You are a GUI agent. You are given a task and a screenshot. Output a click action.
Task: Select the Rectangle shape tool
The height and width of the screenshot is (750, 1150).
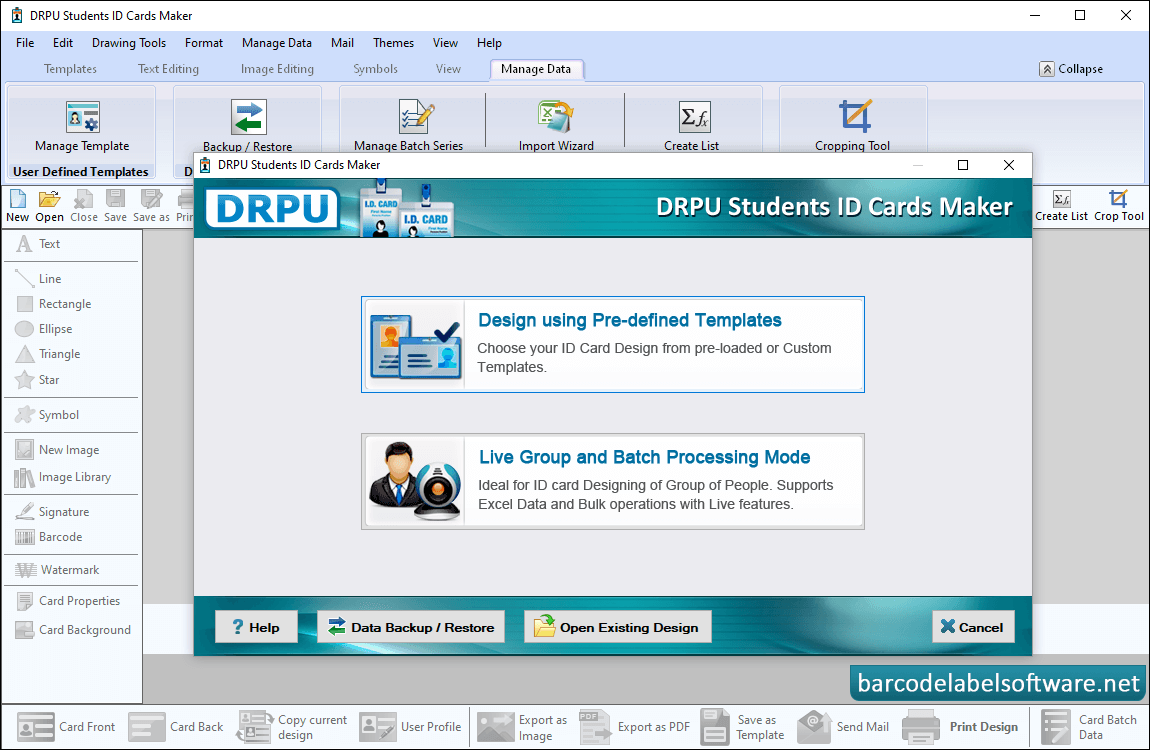pos(54,304)
